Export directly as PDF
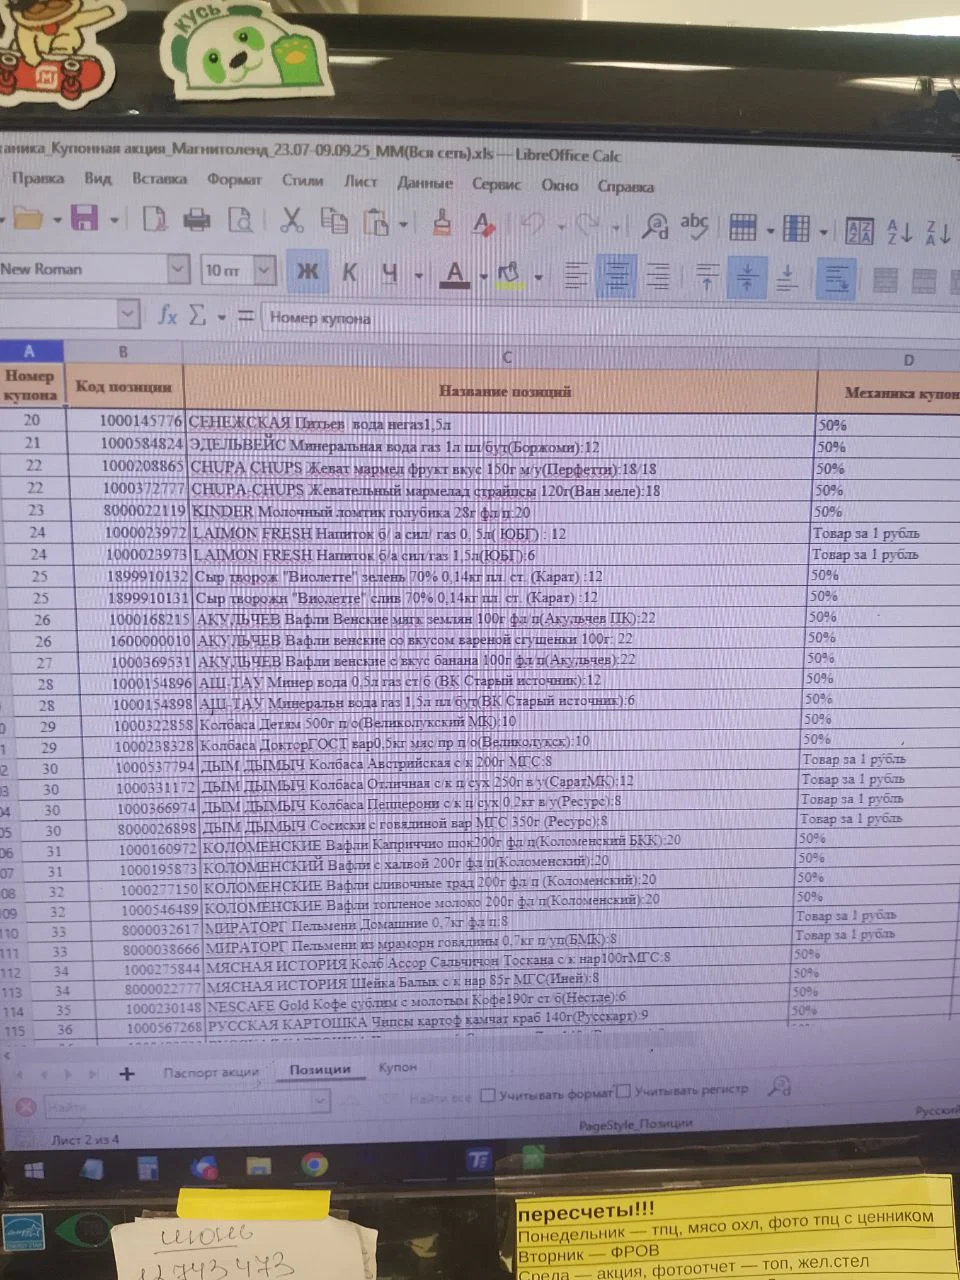 [x=154, y=219]
